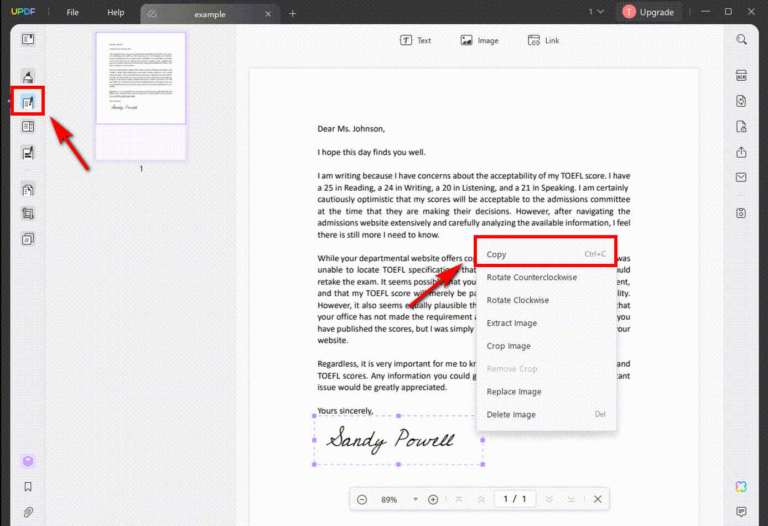Go to last page arrow icon
This screenshot has height=526, width=768.
click(571, 500)
